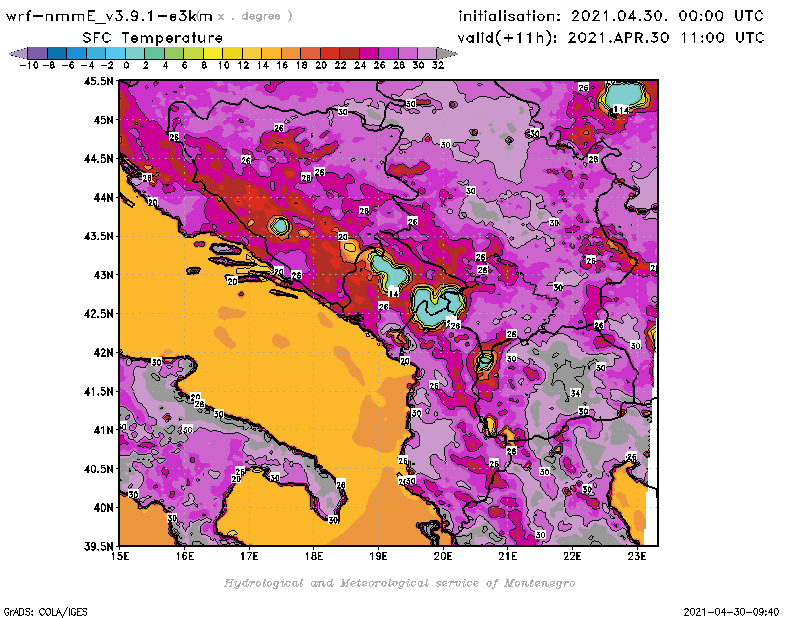This screenshot has height=618, width=800.
Task: Click the '18' colorbar tick label
Action: (x=301, y=65)
